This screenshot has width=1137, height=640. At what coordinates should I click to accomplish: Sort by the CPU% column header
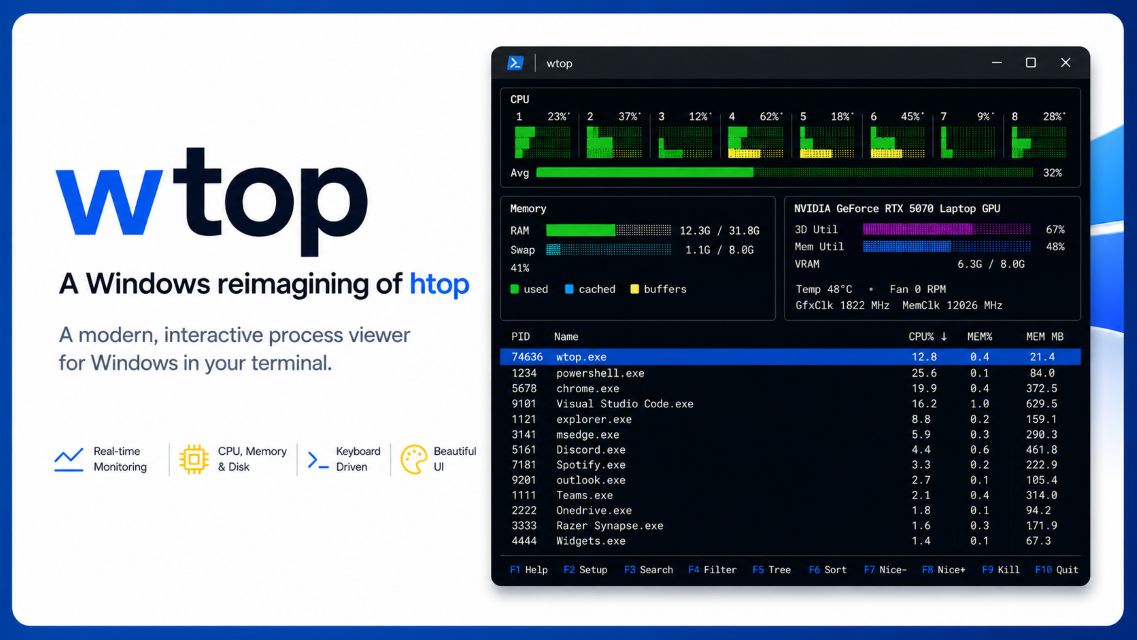(x=927, y=336)
